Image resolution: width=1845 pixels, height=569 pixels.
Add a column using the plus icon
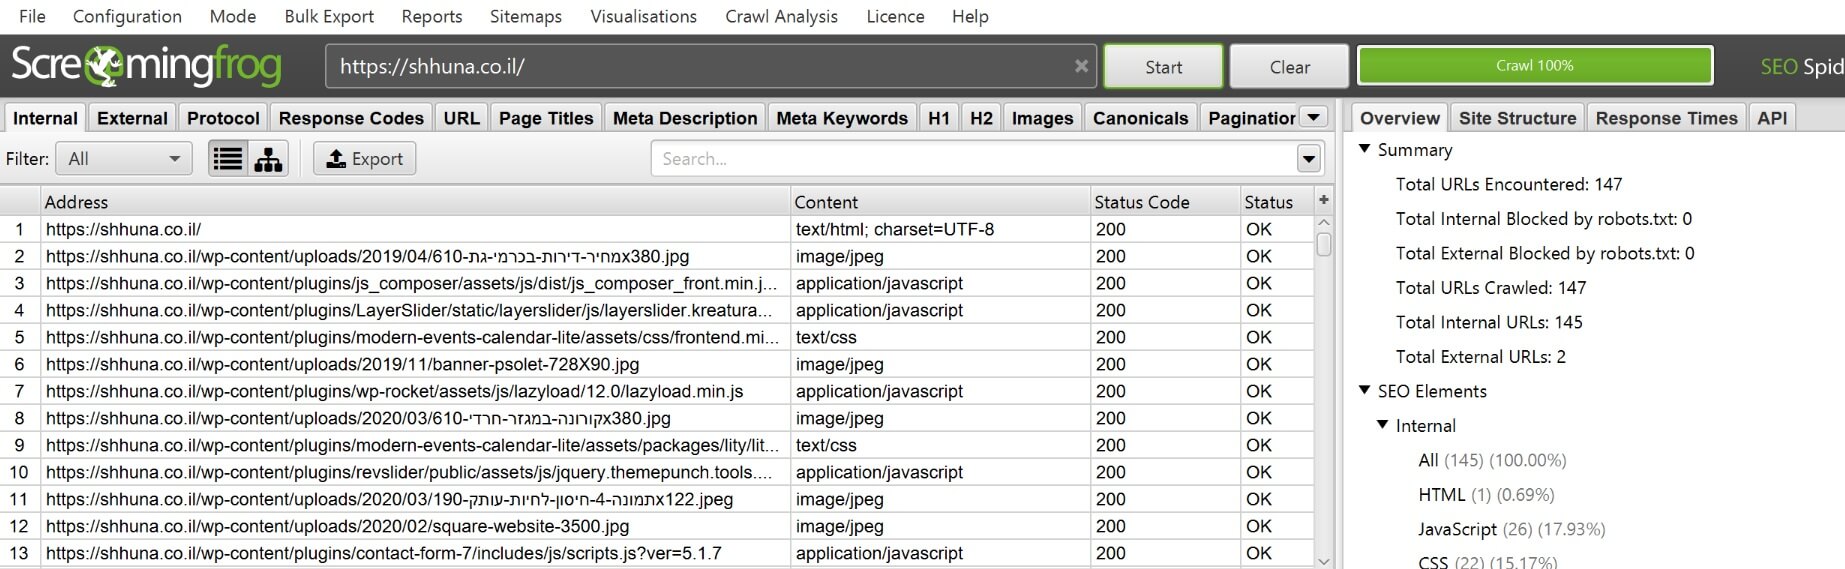(x=1324, y=200)
